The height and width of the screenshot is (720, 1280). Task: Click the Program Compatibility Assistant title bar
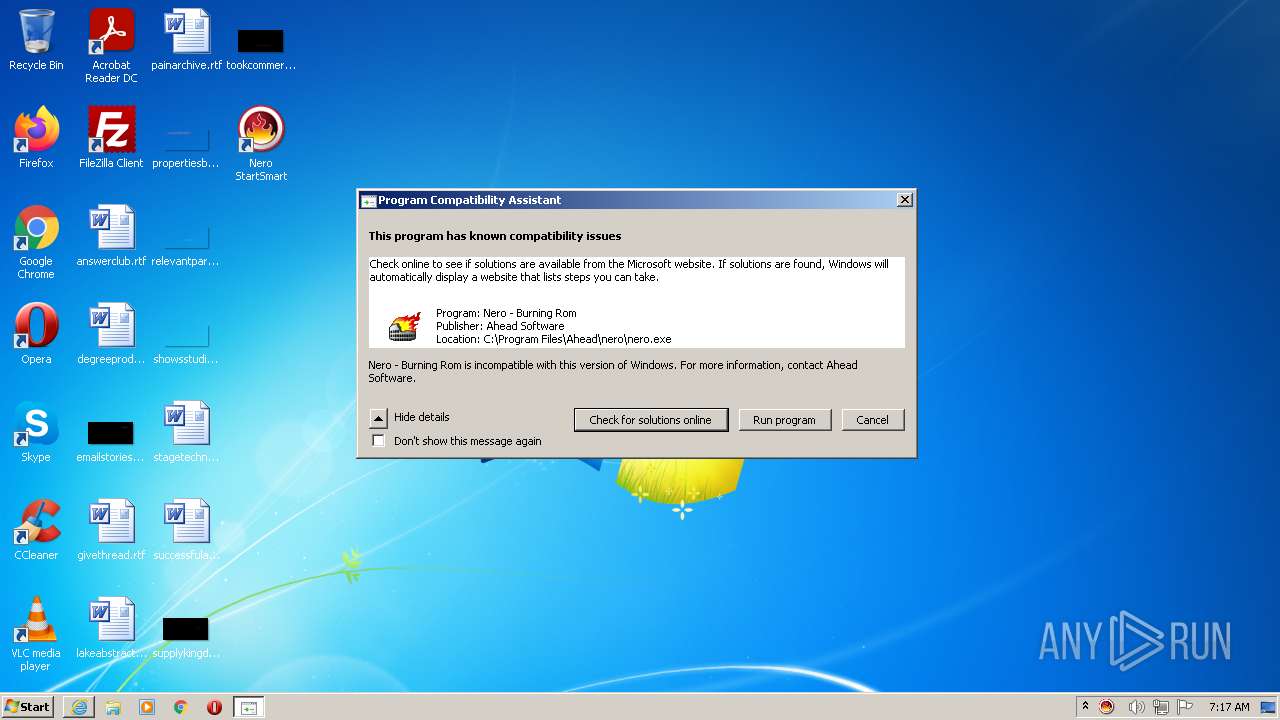(x=636, y=200)
